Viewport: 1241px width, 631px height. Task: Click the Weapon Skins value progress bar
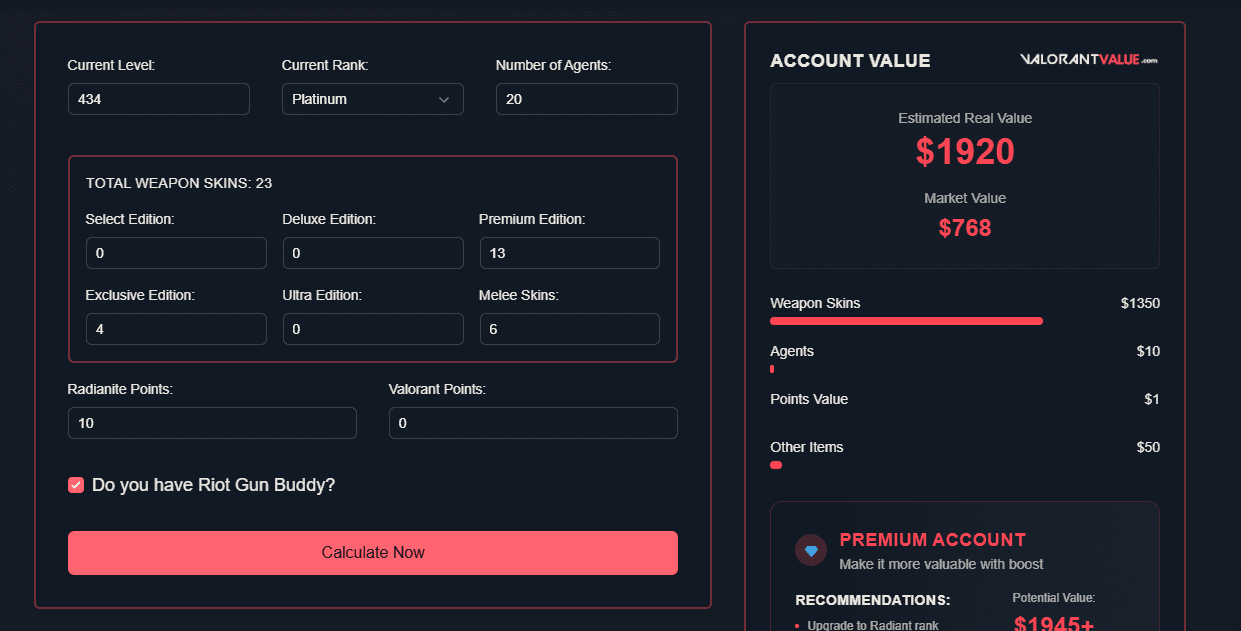pos(906,321)
